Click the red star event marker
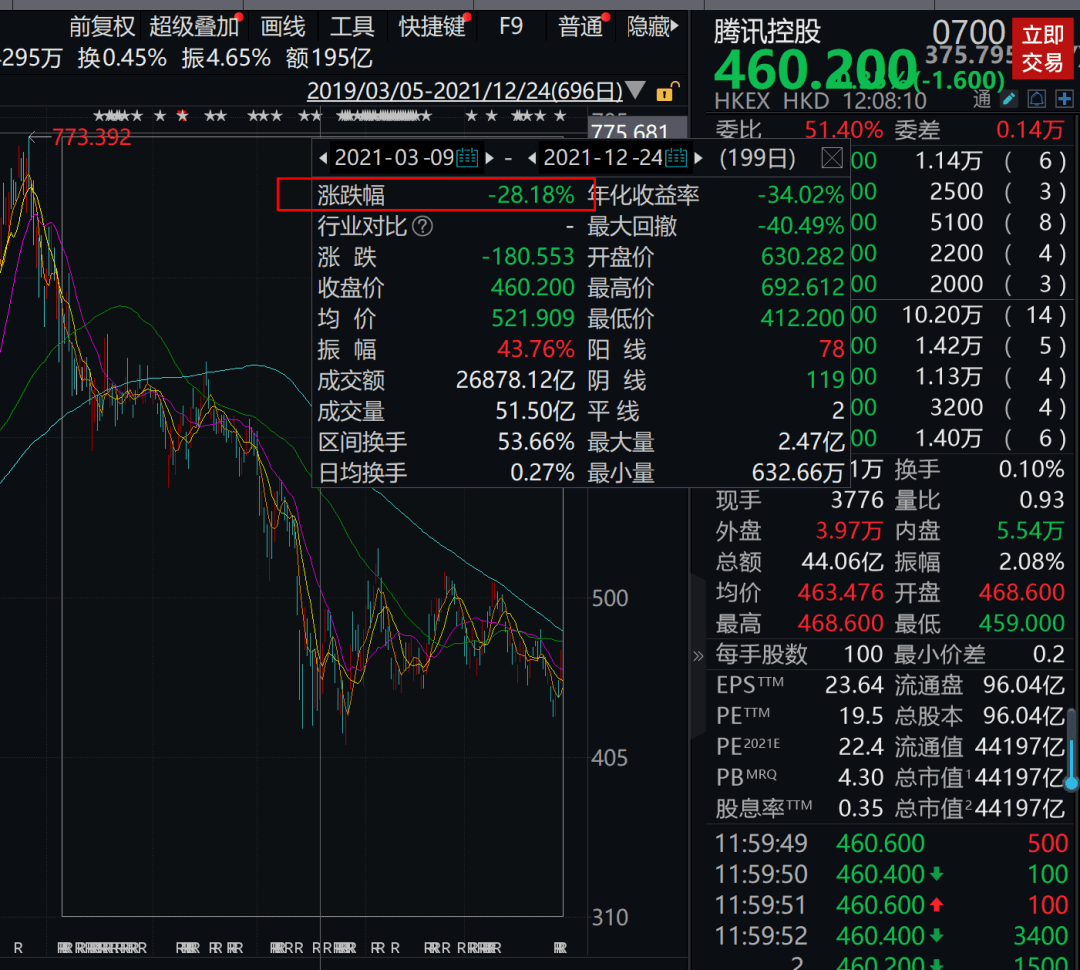 pos(183,115)
